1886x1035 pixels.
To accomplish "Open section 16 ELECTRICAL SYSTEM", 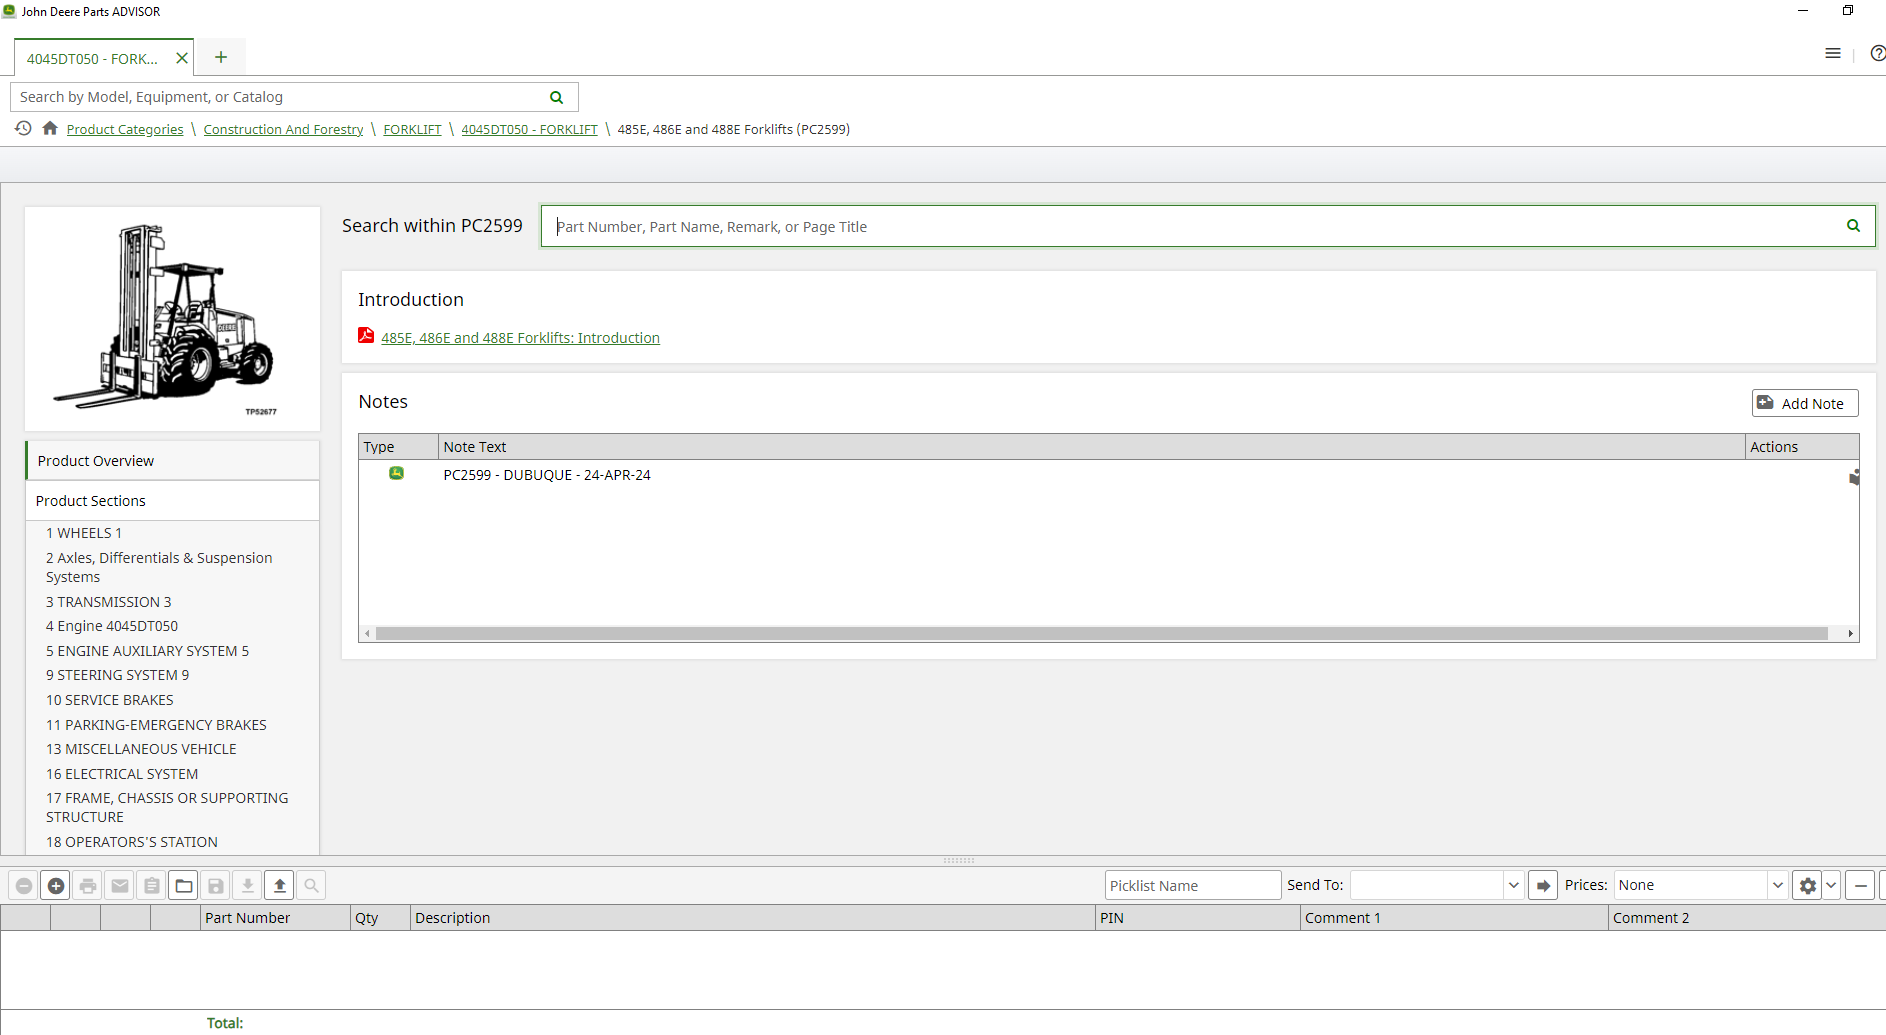I will [x=122, y=774].
